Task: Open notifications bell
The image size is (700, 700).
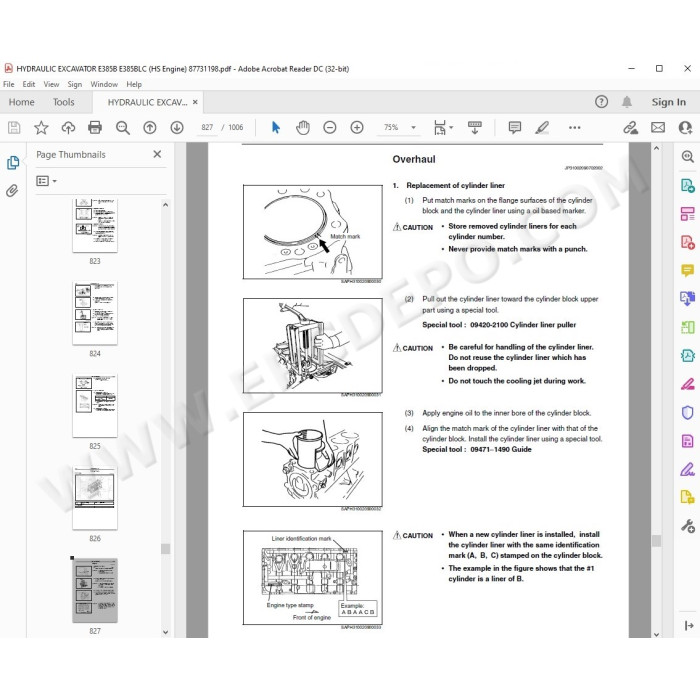Action: (x=627, y=102)
